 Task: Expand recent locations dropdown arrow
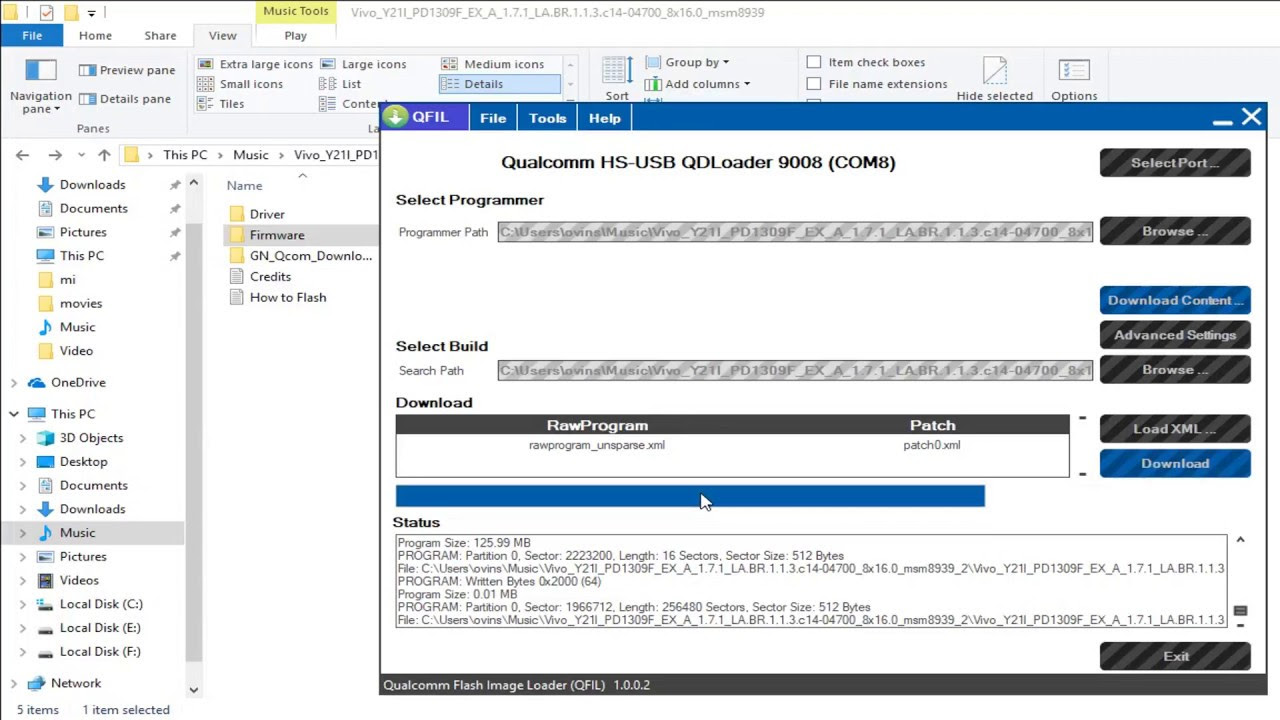81,155
